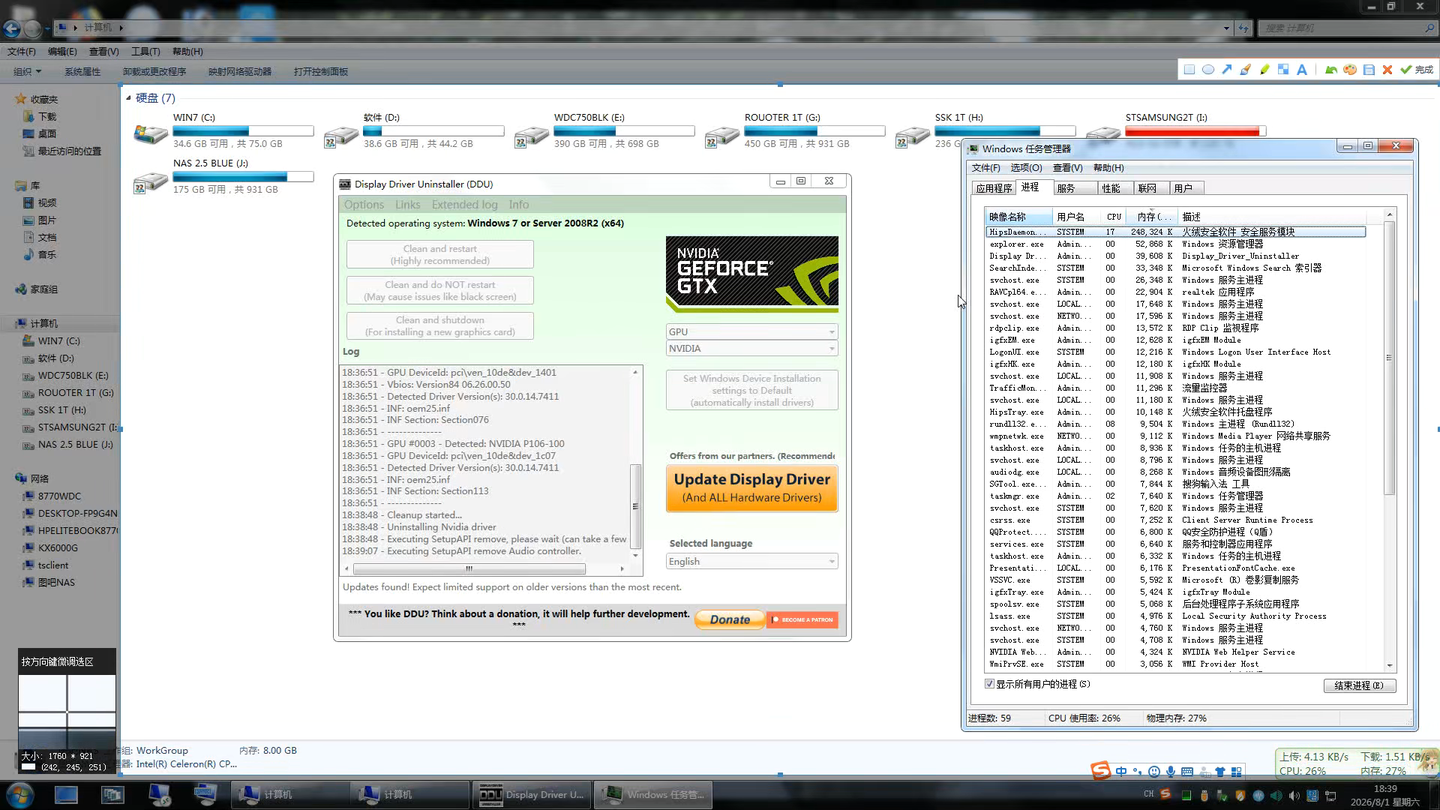Select the rectangle annotation tool
This screenshot has width=1440, height=810.
pos(1189,70)
